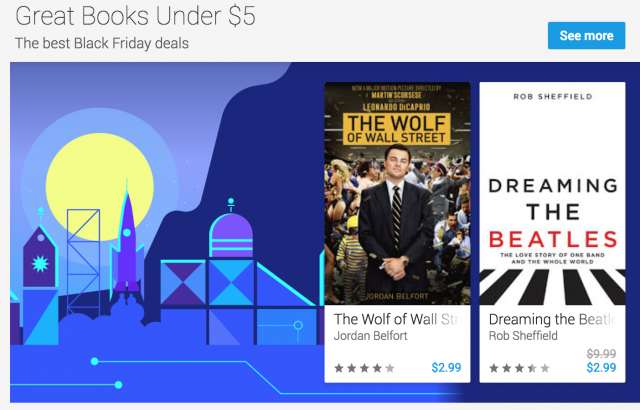Open Dreaming the Beatles cover image
Image resolution: width=640 pixels, height=410 pixels.
pos(552,193)
